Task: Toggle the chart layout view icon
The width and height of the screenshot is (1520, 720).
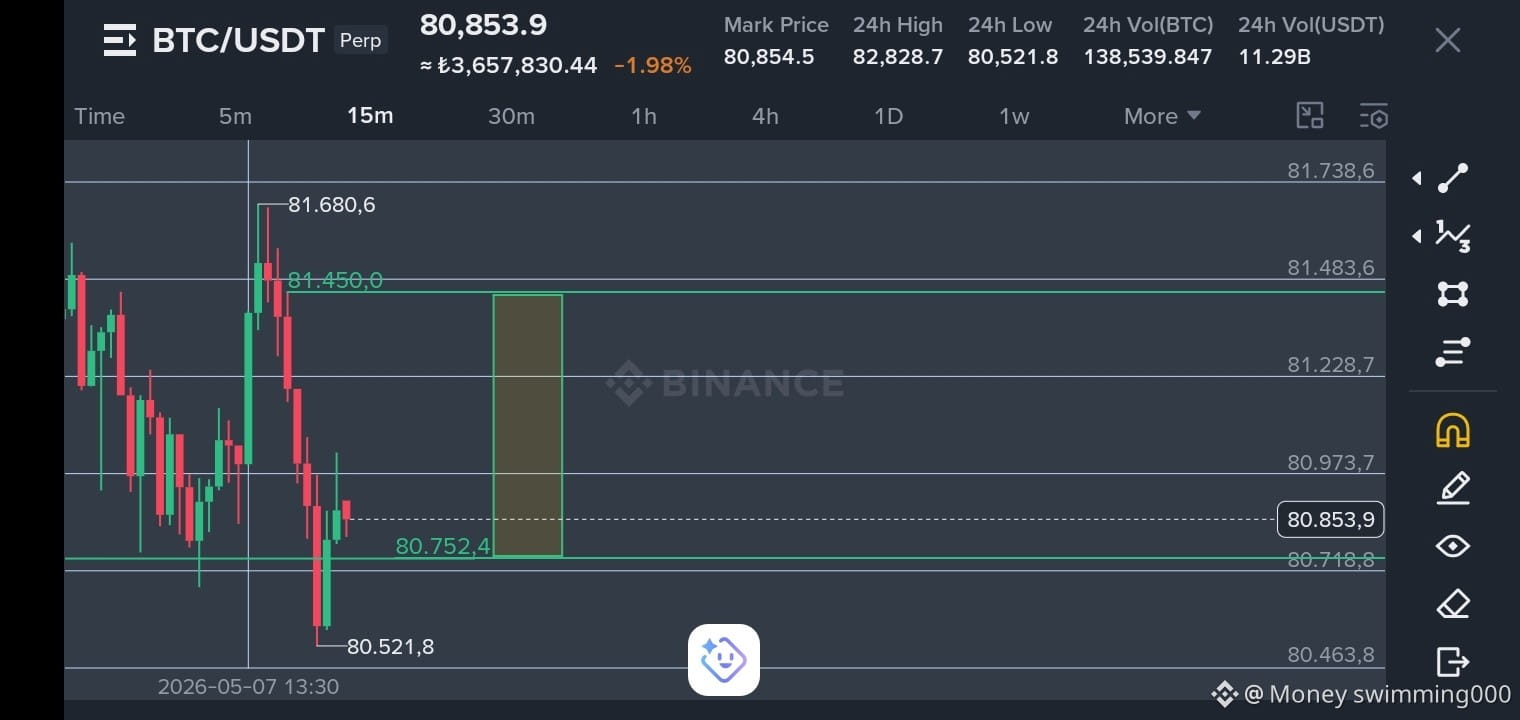Action: (x=1310, y=116)
